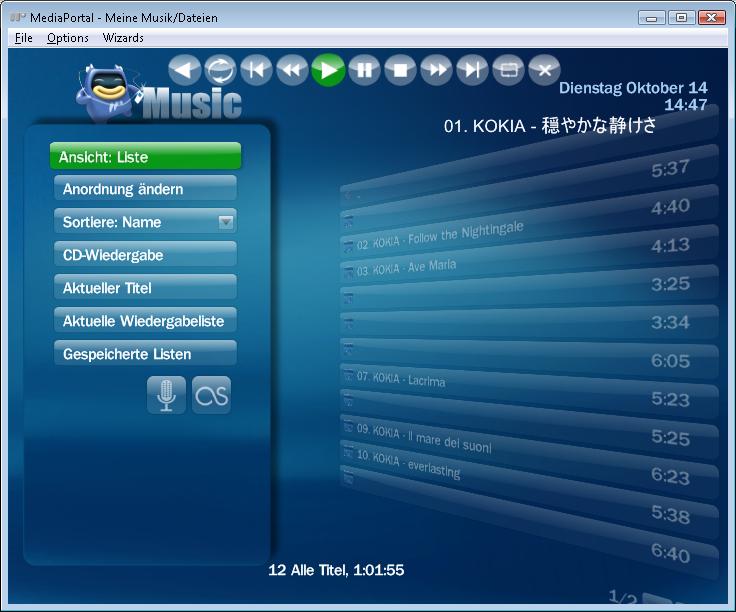The image size is (736, 612).
Task: Click the Last.fm scrobbler icon
Action: (x=211, y=396)
